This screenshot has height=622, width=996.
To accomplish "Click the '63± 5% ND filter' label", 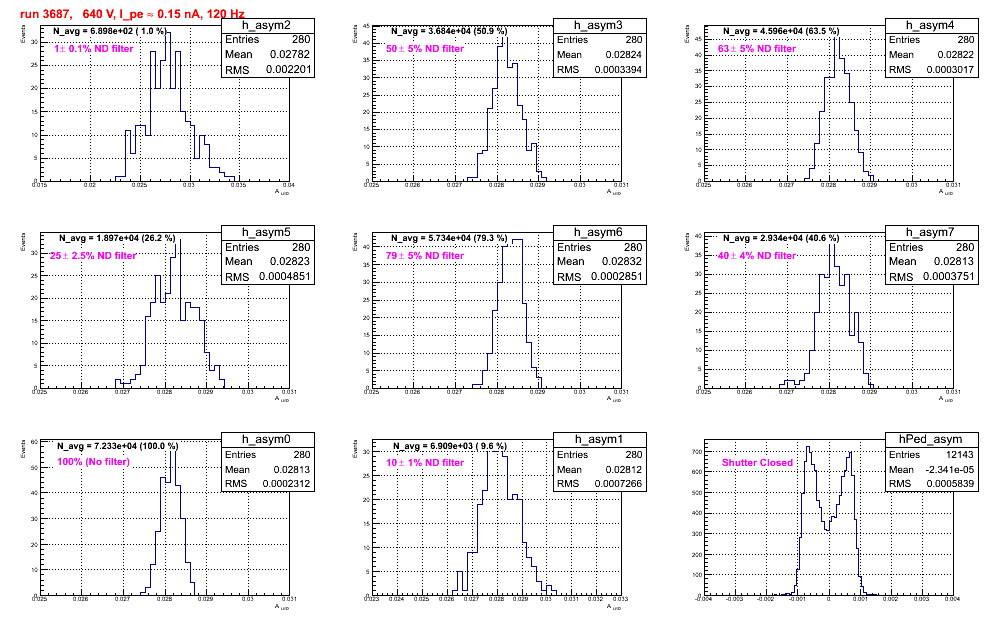I will (757, 48).
